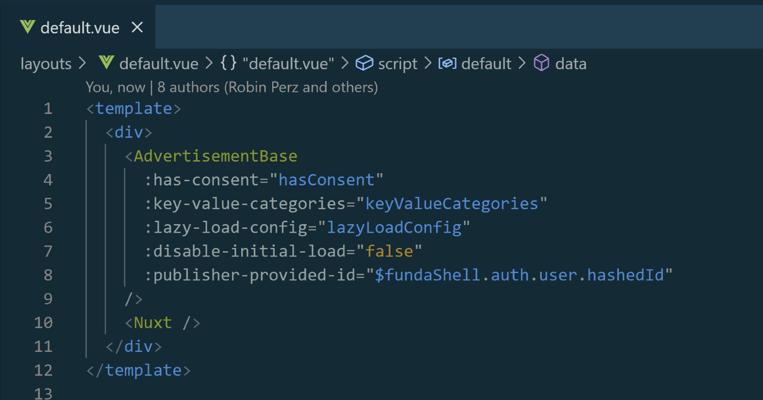Image resolution: width=763 pixels, height=400 pixels.
Task: Click the hasConsent binding value
Action: pos(326,180)
